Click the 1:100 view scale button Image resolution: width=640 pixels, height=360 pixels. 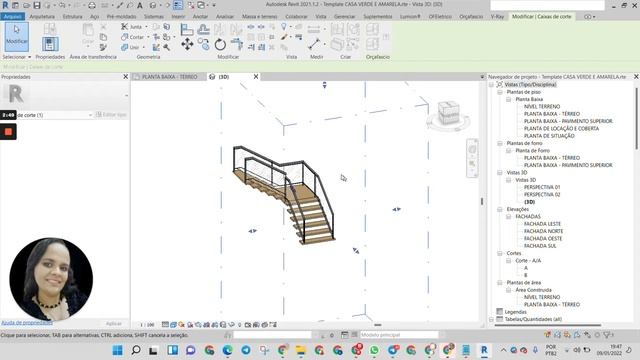click(147, 325)
